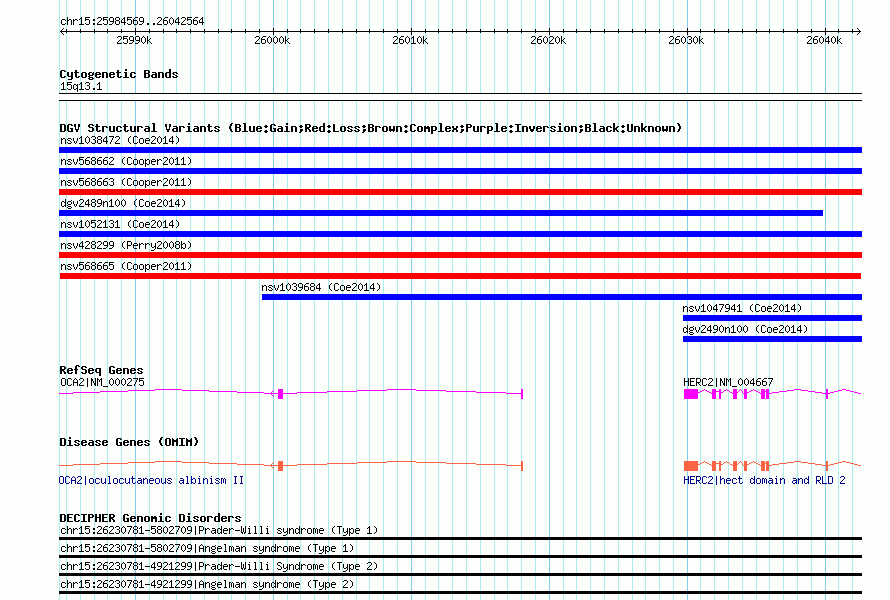Click the 26020k ruler position
Screen dimensions: 890x600
pyautogui.click(x=548, y=40)
